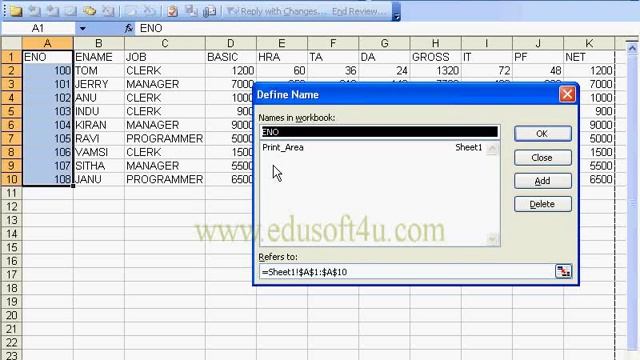Image resolution: width=640 pixels, height=360 pixels.
Task: Click cell containing NET header
Action: click(589, 57)
